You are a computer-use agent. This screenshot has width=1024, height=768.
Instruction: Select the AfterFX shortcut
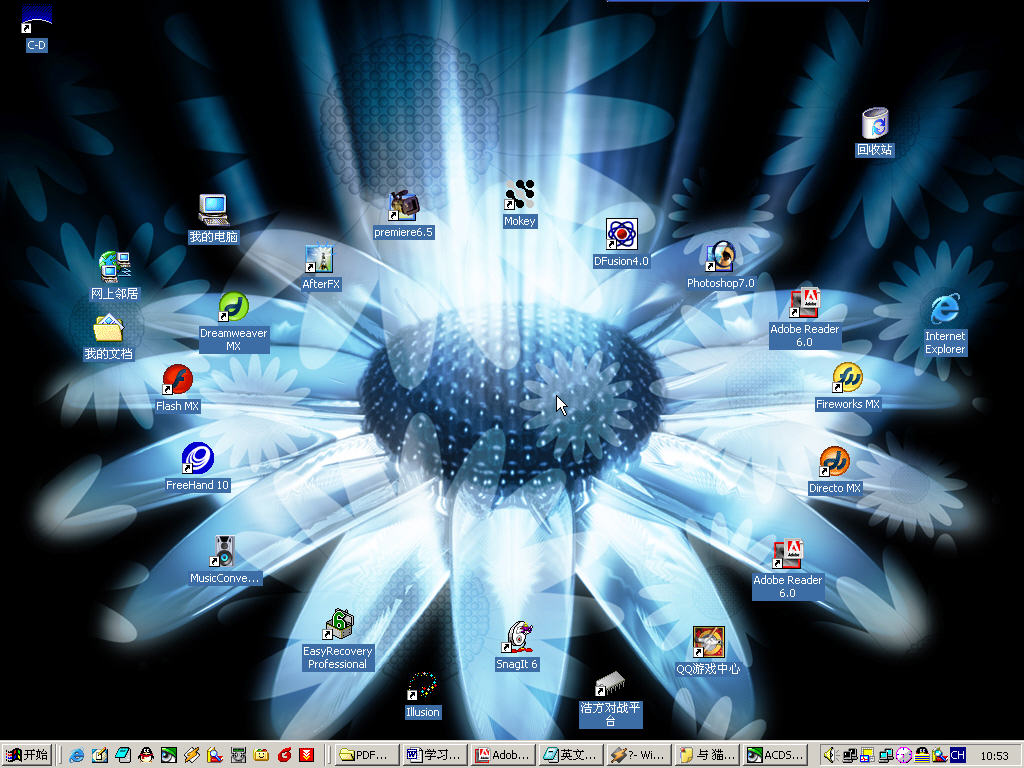[321, 267]
